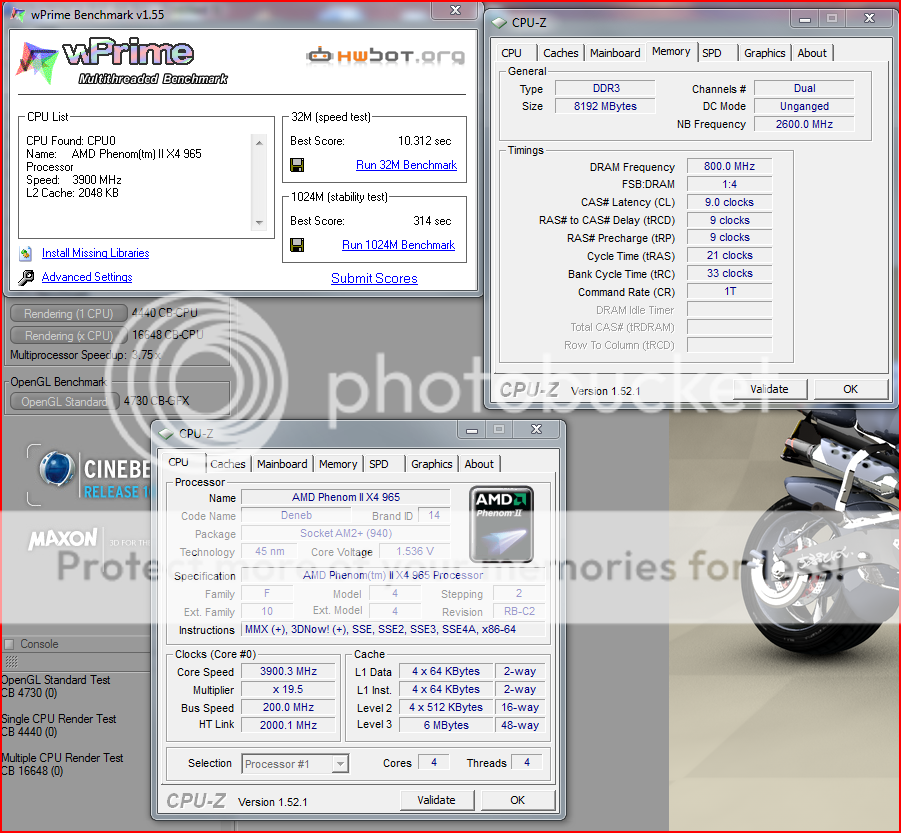Open Graphics tab in lower CPU-Z window
This screenshot has width=901, height=833.
pos(432,464)
